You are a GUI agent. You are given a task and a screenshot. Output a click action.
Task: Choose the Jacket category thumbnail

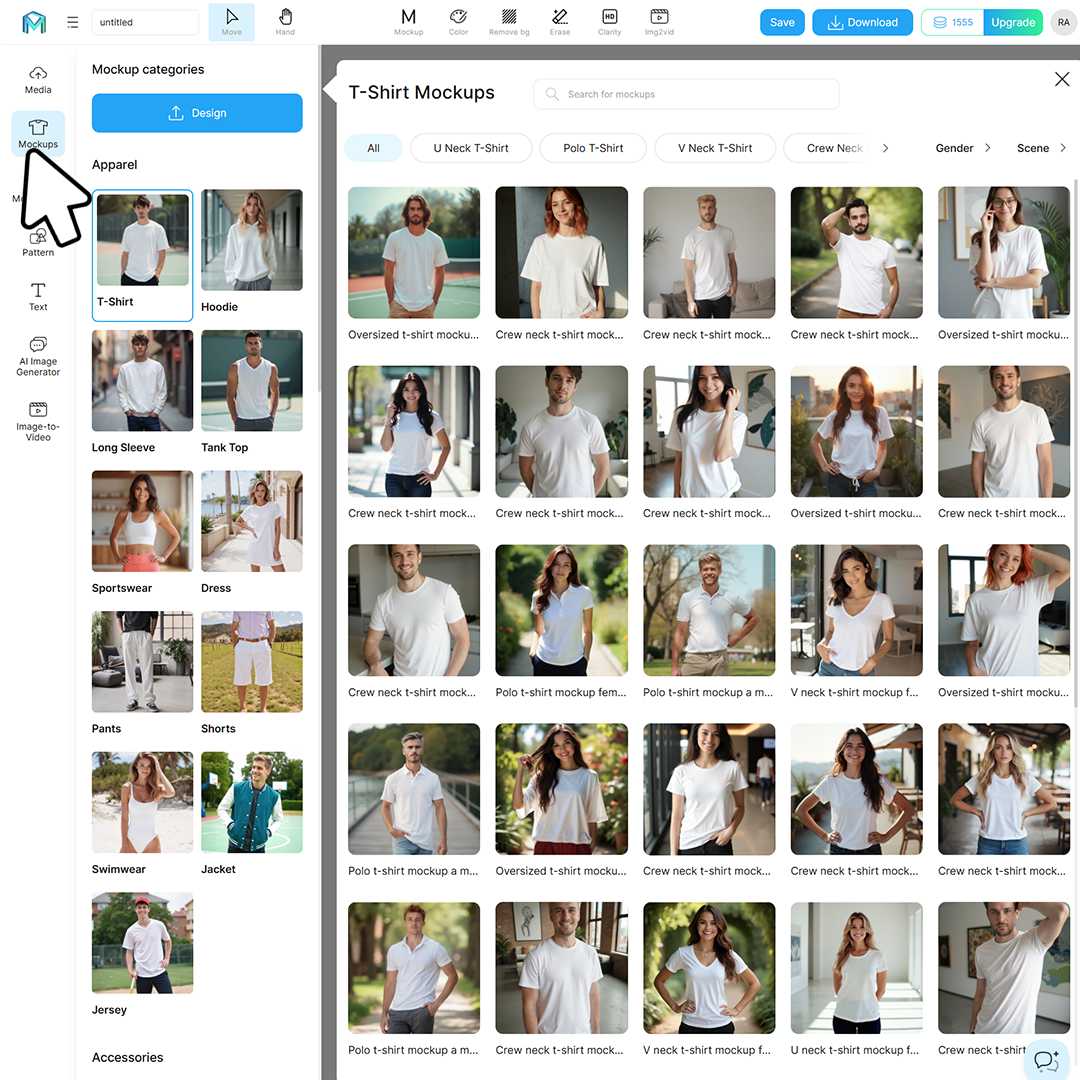(x=251, y=802)
